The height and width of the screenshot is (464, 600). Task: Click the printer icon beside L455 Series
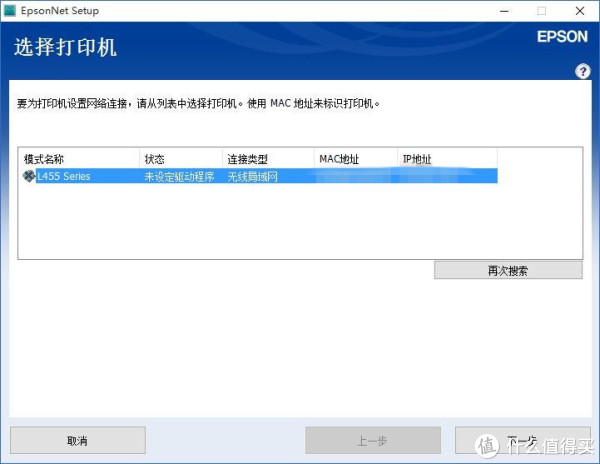click(x=29, y=176)
